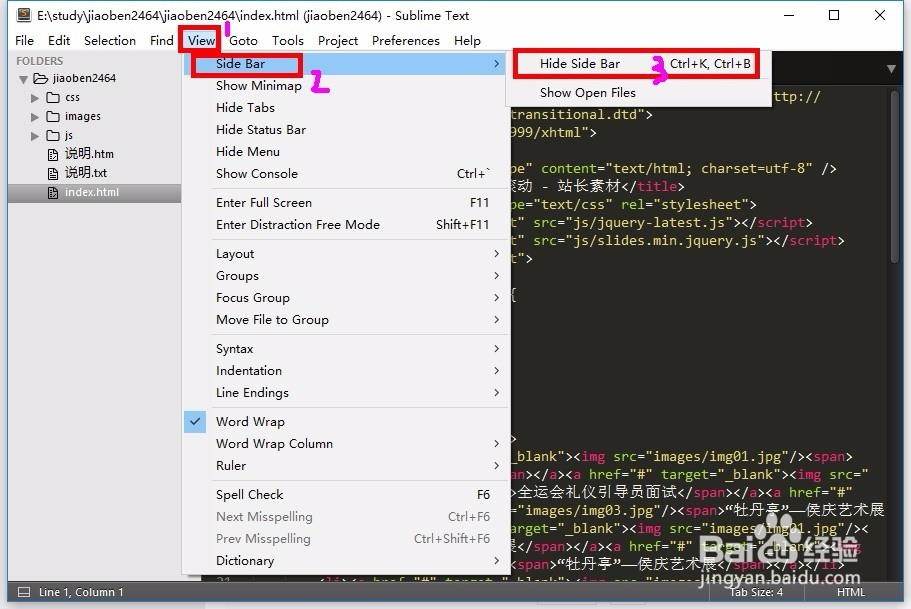This screenshot has width=911, height=609.
Task: Open the Syntax submenu
Action: (347, 349)
